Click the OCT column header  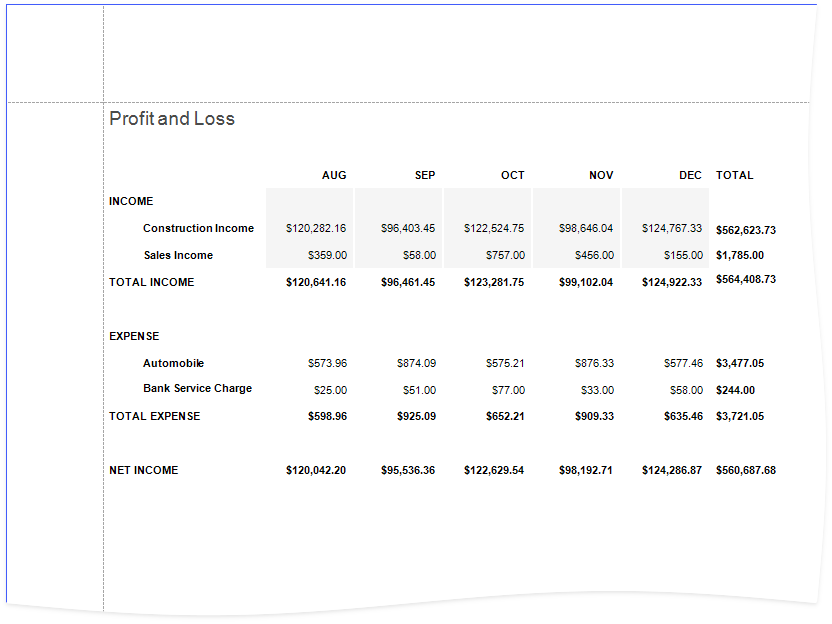click(512, 175)
